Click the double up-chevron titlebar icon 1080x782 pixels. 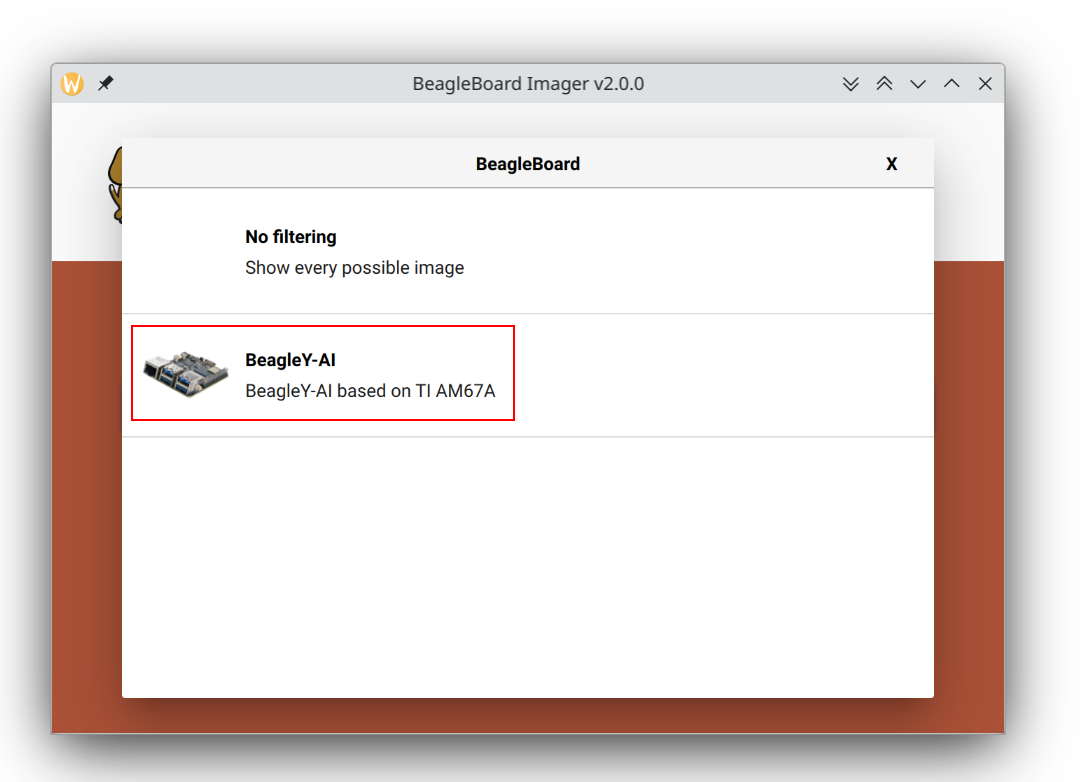coord(884,84)
